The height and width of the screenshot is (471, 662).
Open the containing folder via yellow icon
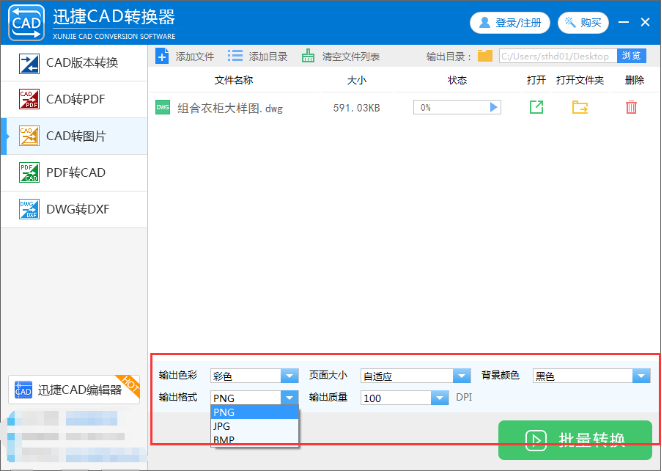[579, 107]
